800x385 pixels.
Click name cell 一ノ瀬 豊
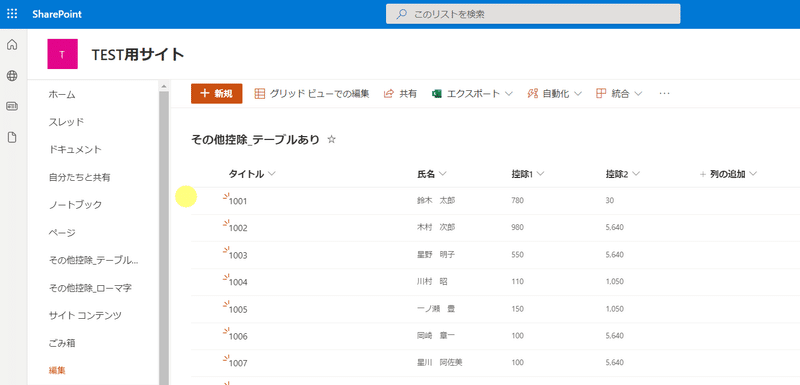[x=436, y=308]
